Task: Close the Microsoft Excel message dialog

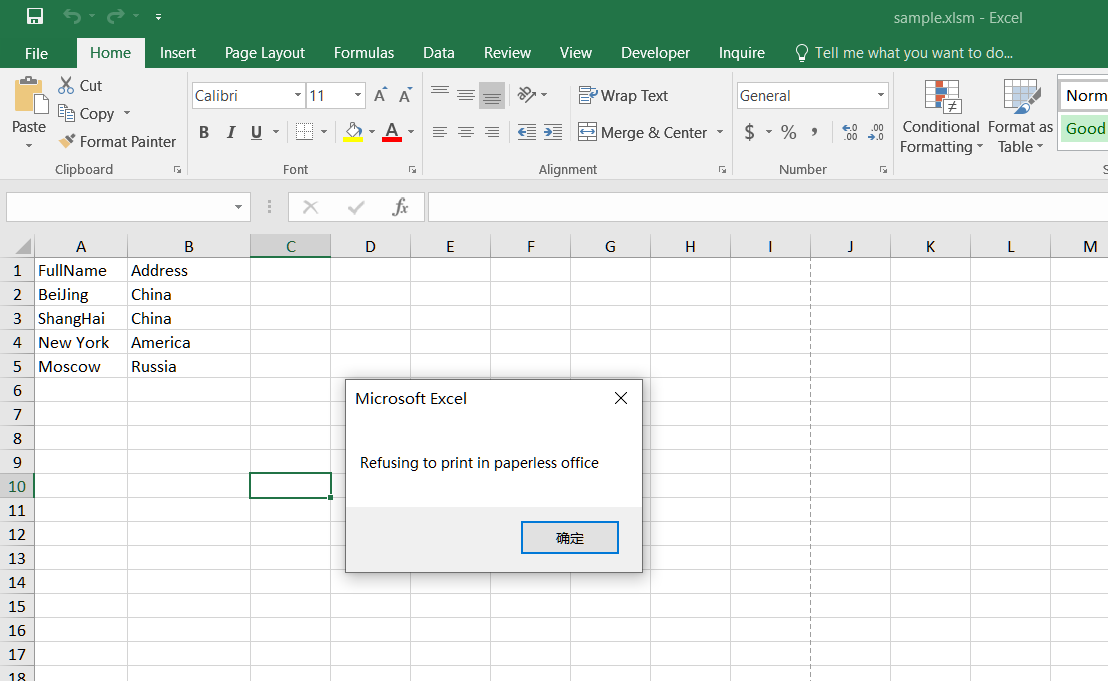Action: click(621, 398)
